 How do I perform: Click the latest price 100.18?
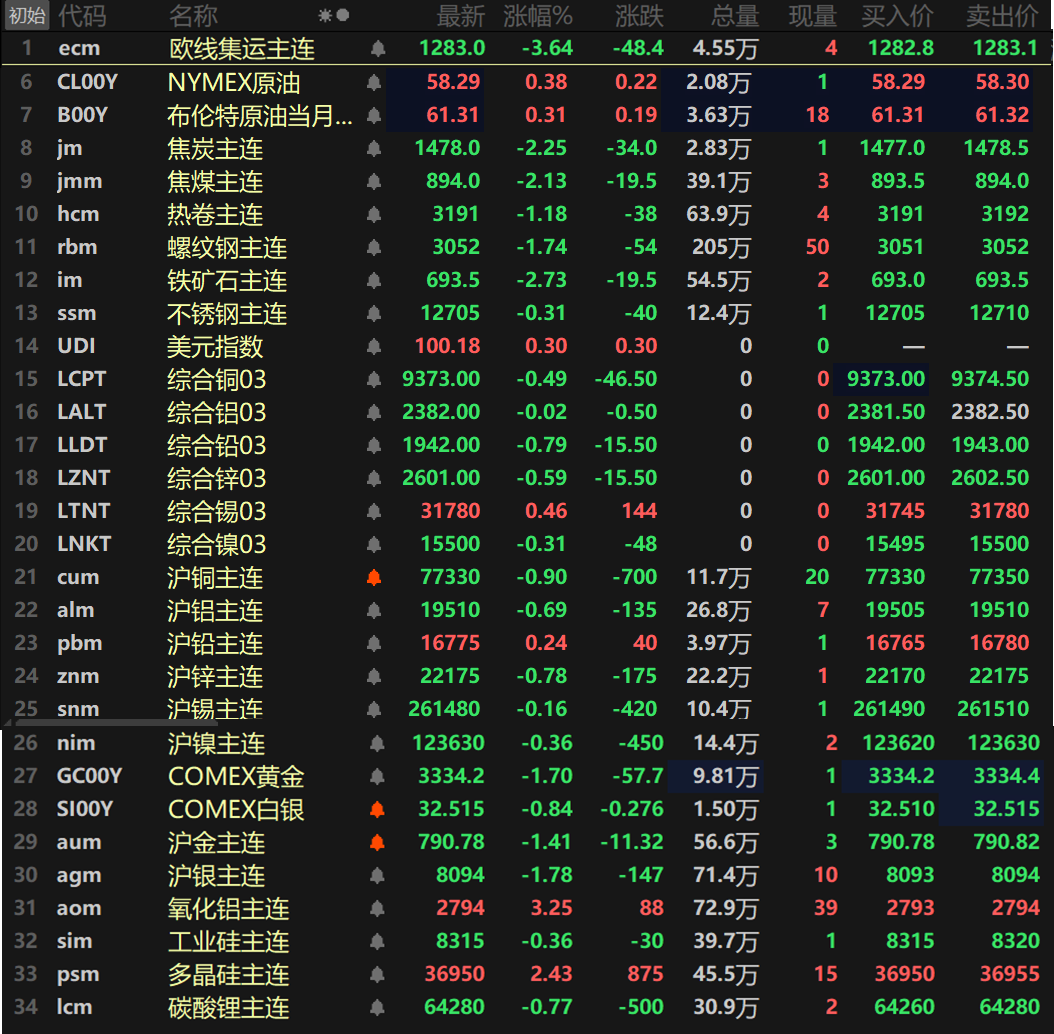pos(448,346)
